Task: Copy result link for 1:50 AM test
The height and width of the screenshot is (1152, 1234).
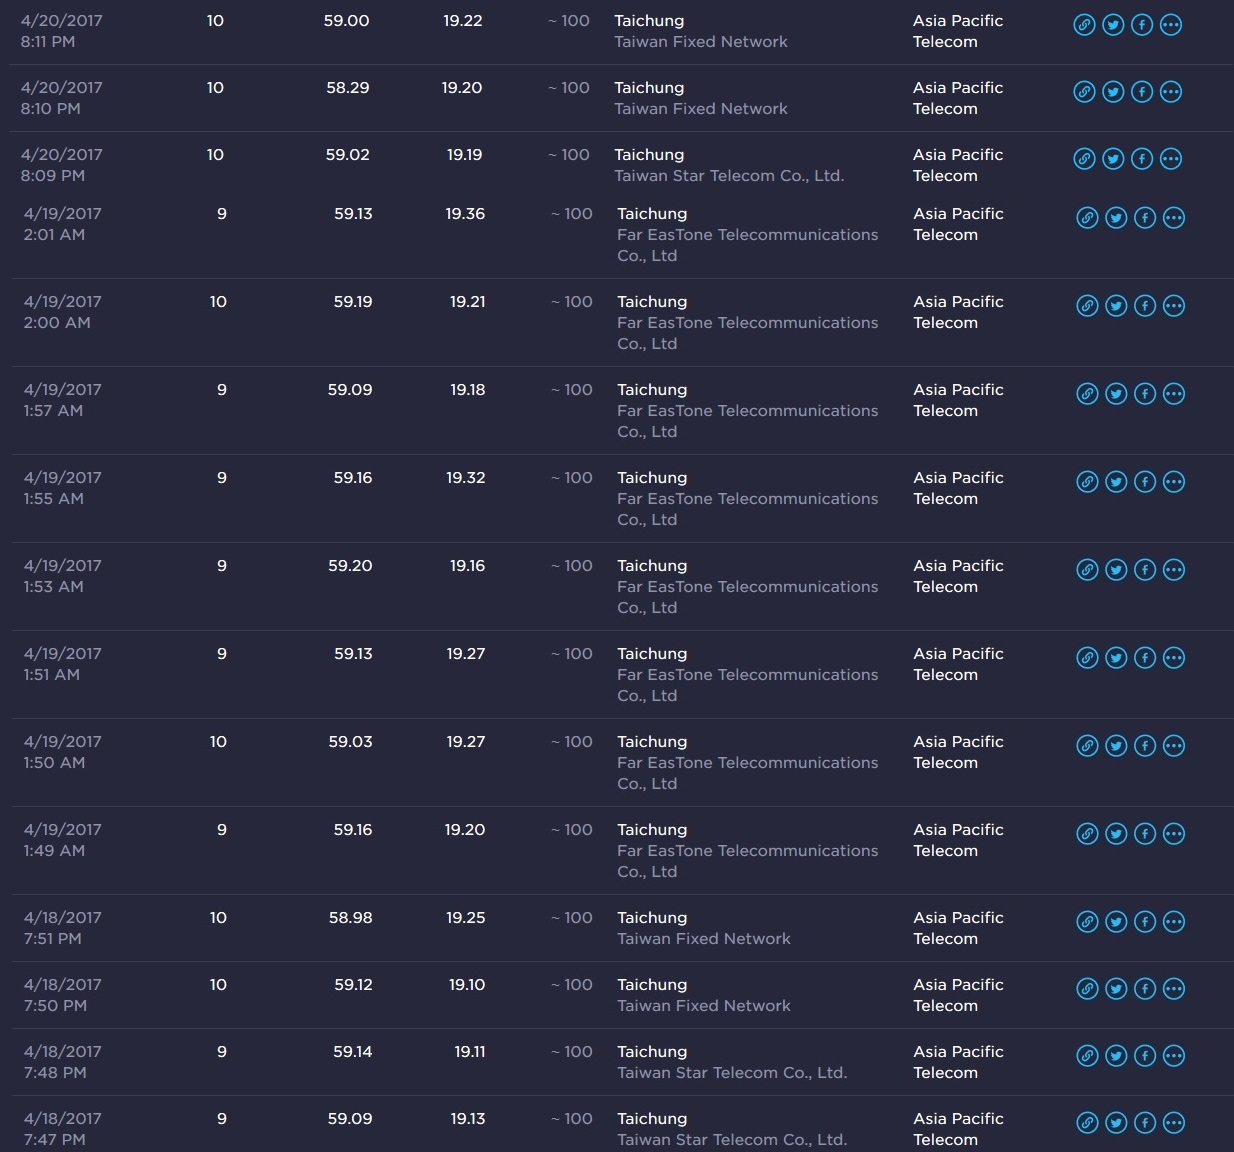Action: (x=1087, y=746)
